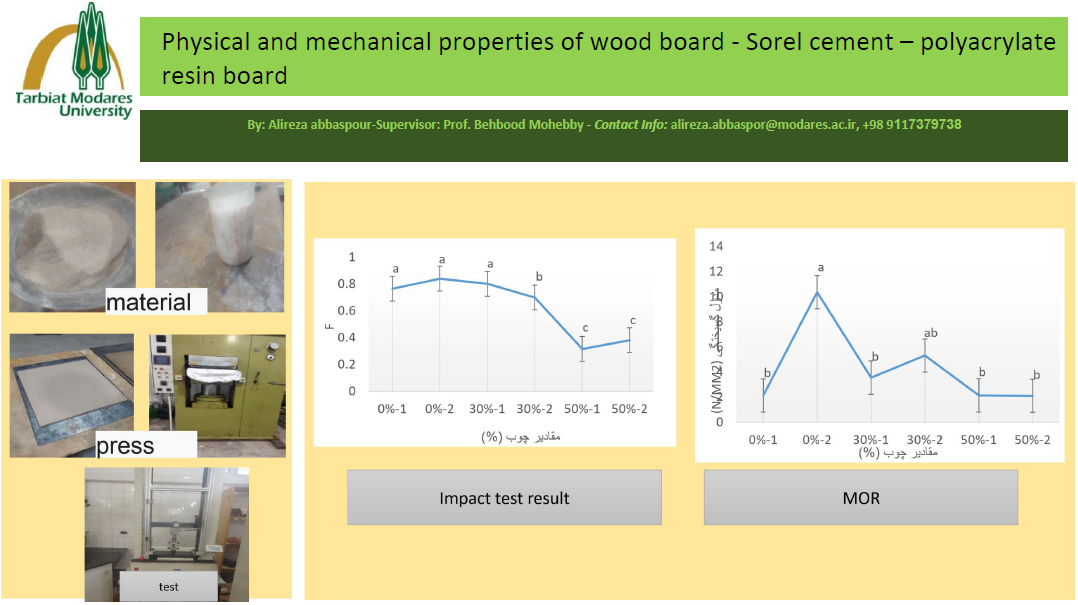Click the MOR chart peak at 0%-2
Viewport: 1078px width, 605px height.
pyautogui.click(x=818, y=292)
